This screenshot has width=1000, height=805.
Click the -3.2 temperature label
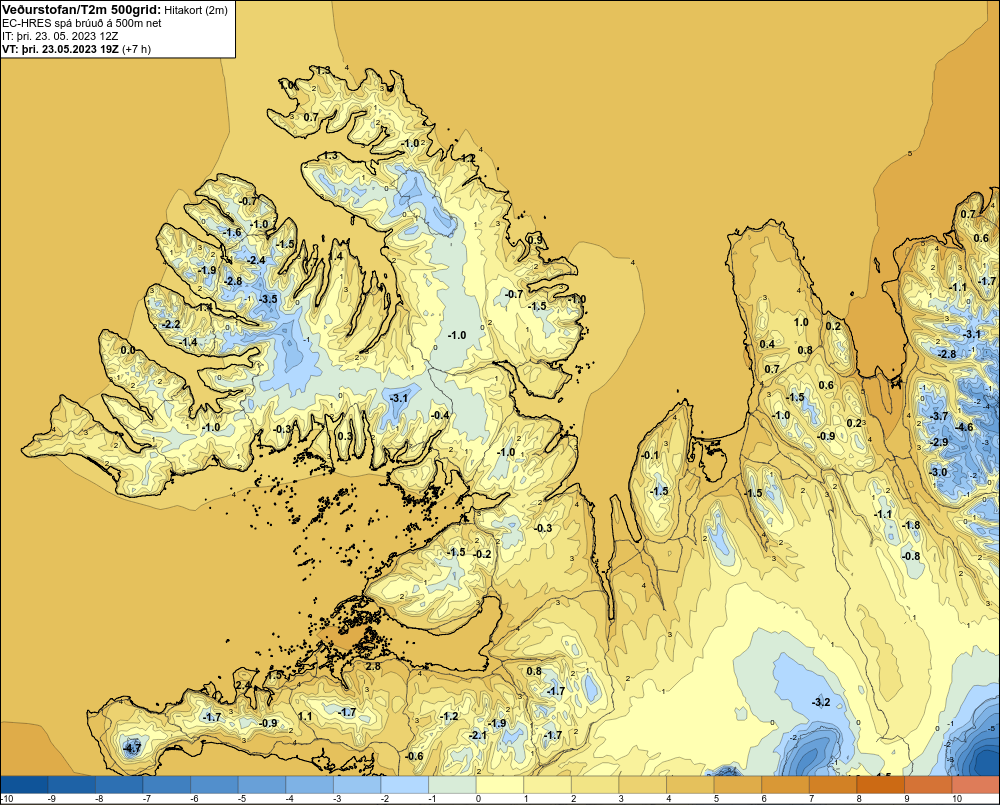pyautogui.click(x=821, y=702)
